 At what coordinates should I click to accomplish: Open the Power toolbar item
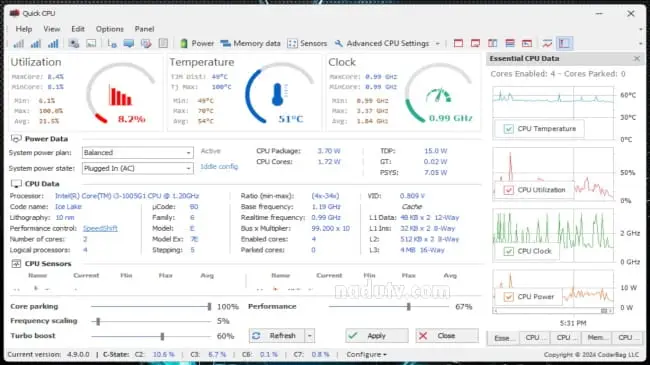tap(196, 43)
